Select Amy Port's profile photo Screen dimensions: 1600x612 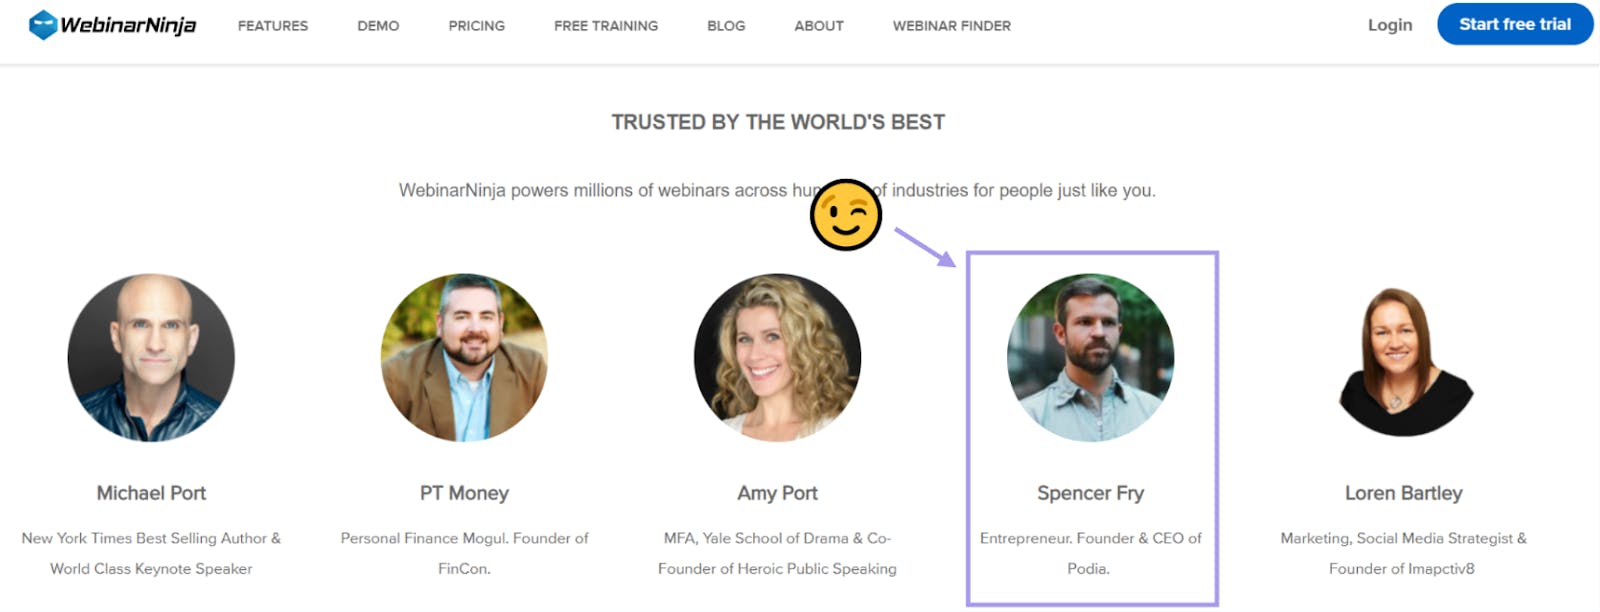pyautogui.click(x=778, y=358)
